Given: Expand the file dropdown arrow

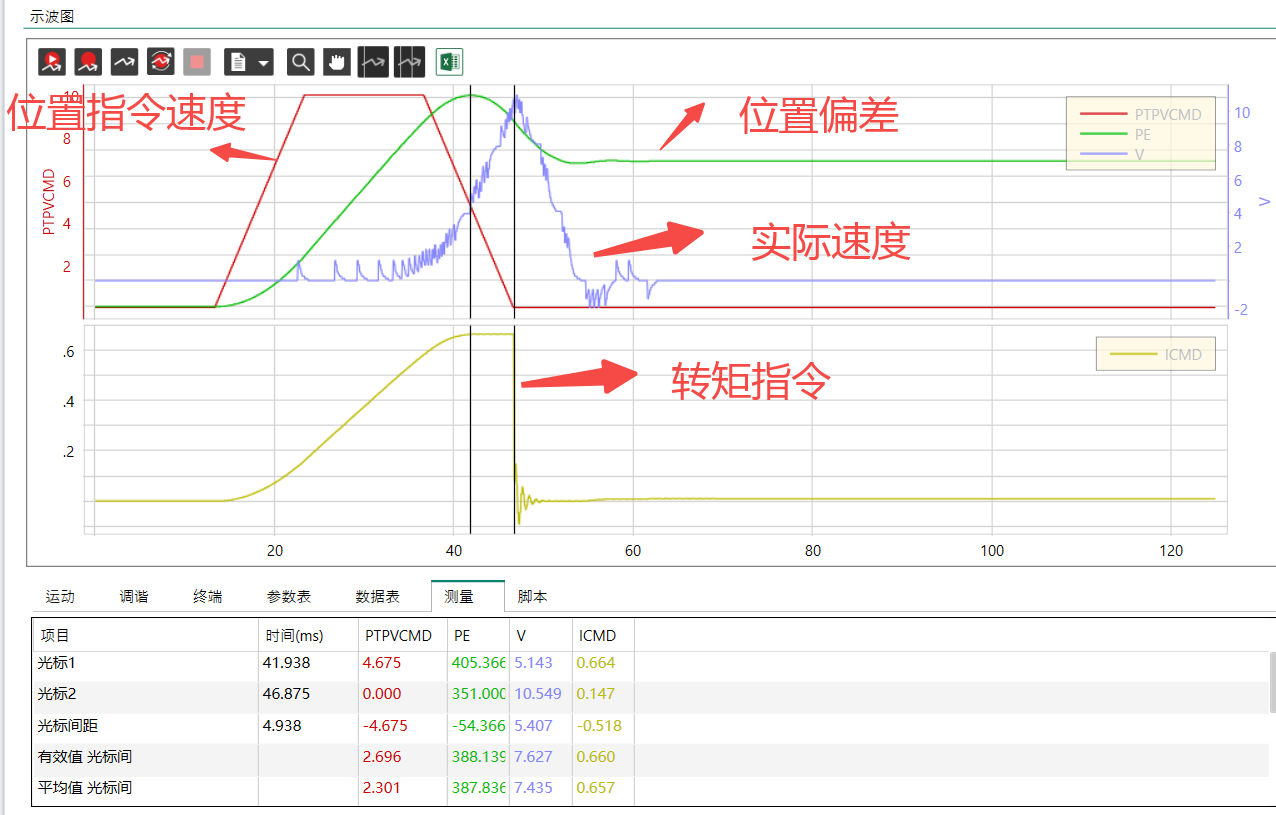Looking at the screenshot, I should coord(264,62).
